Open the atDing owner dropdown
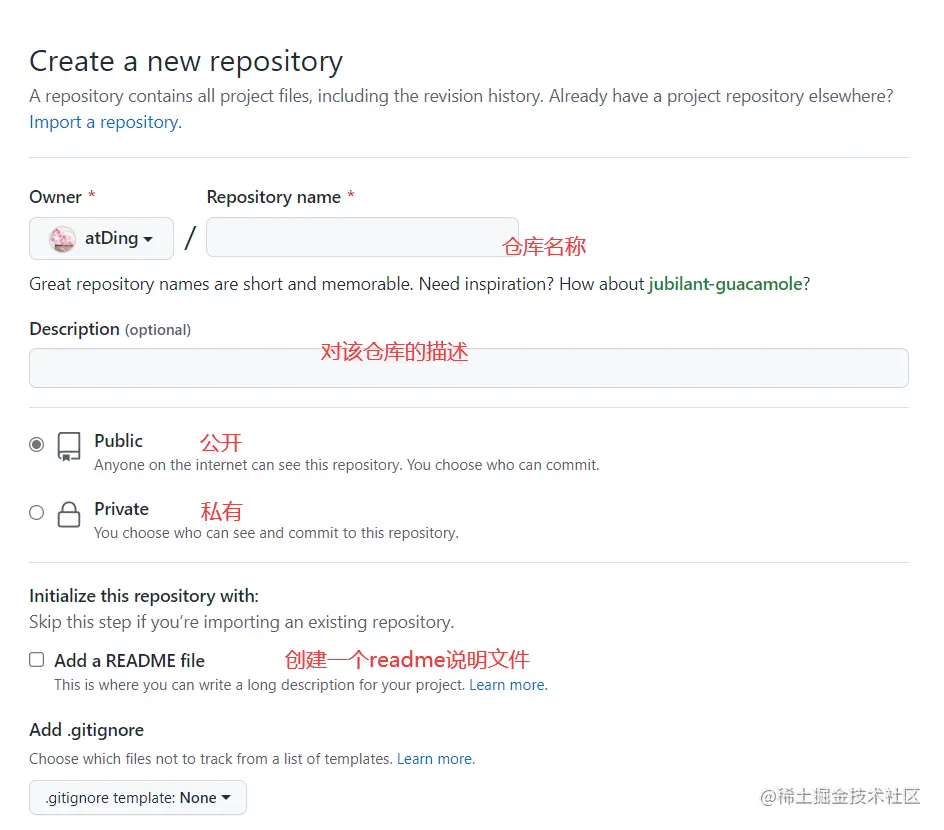The height and width of the screenshot is (830, 944). [x=102, y=239]
